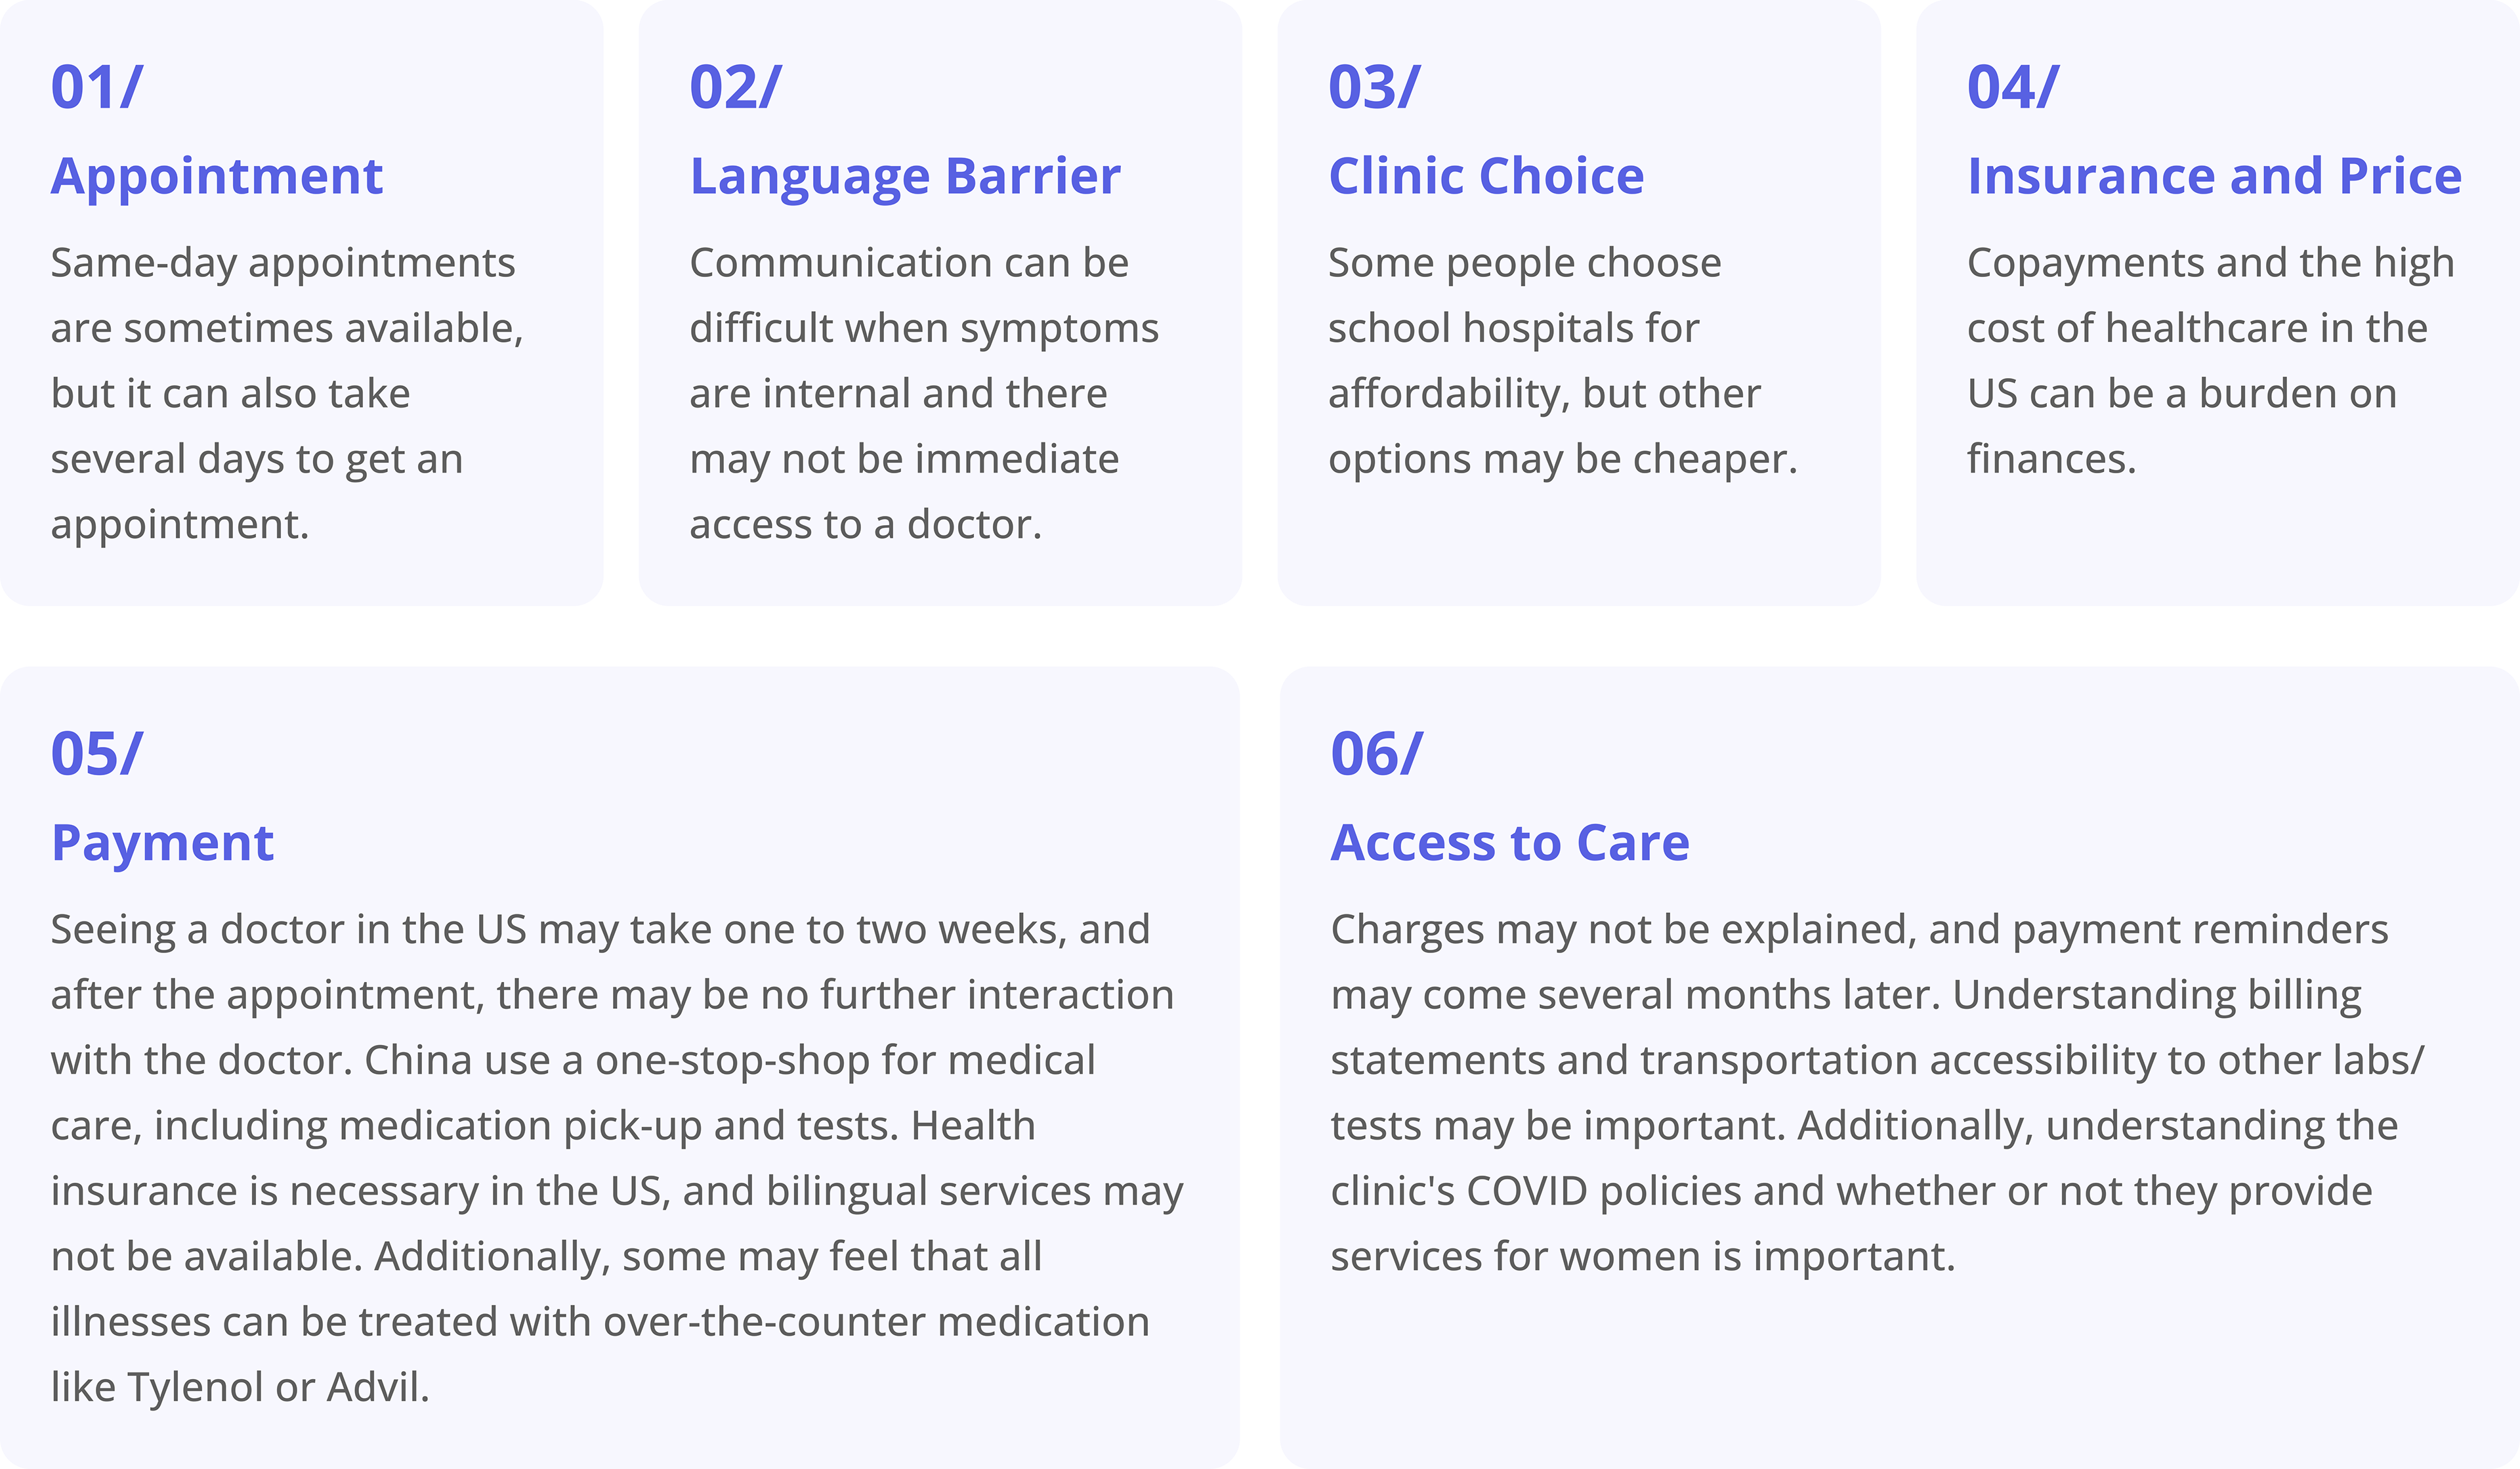Screen dimensions: 2520x1469
Task: Click the Access to Care paragraph
Action: tap(1878, 1093)
